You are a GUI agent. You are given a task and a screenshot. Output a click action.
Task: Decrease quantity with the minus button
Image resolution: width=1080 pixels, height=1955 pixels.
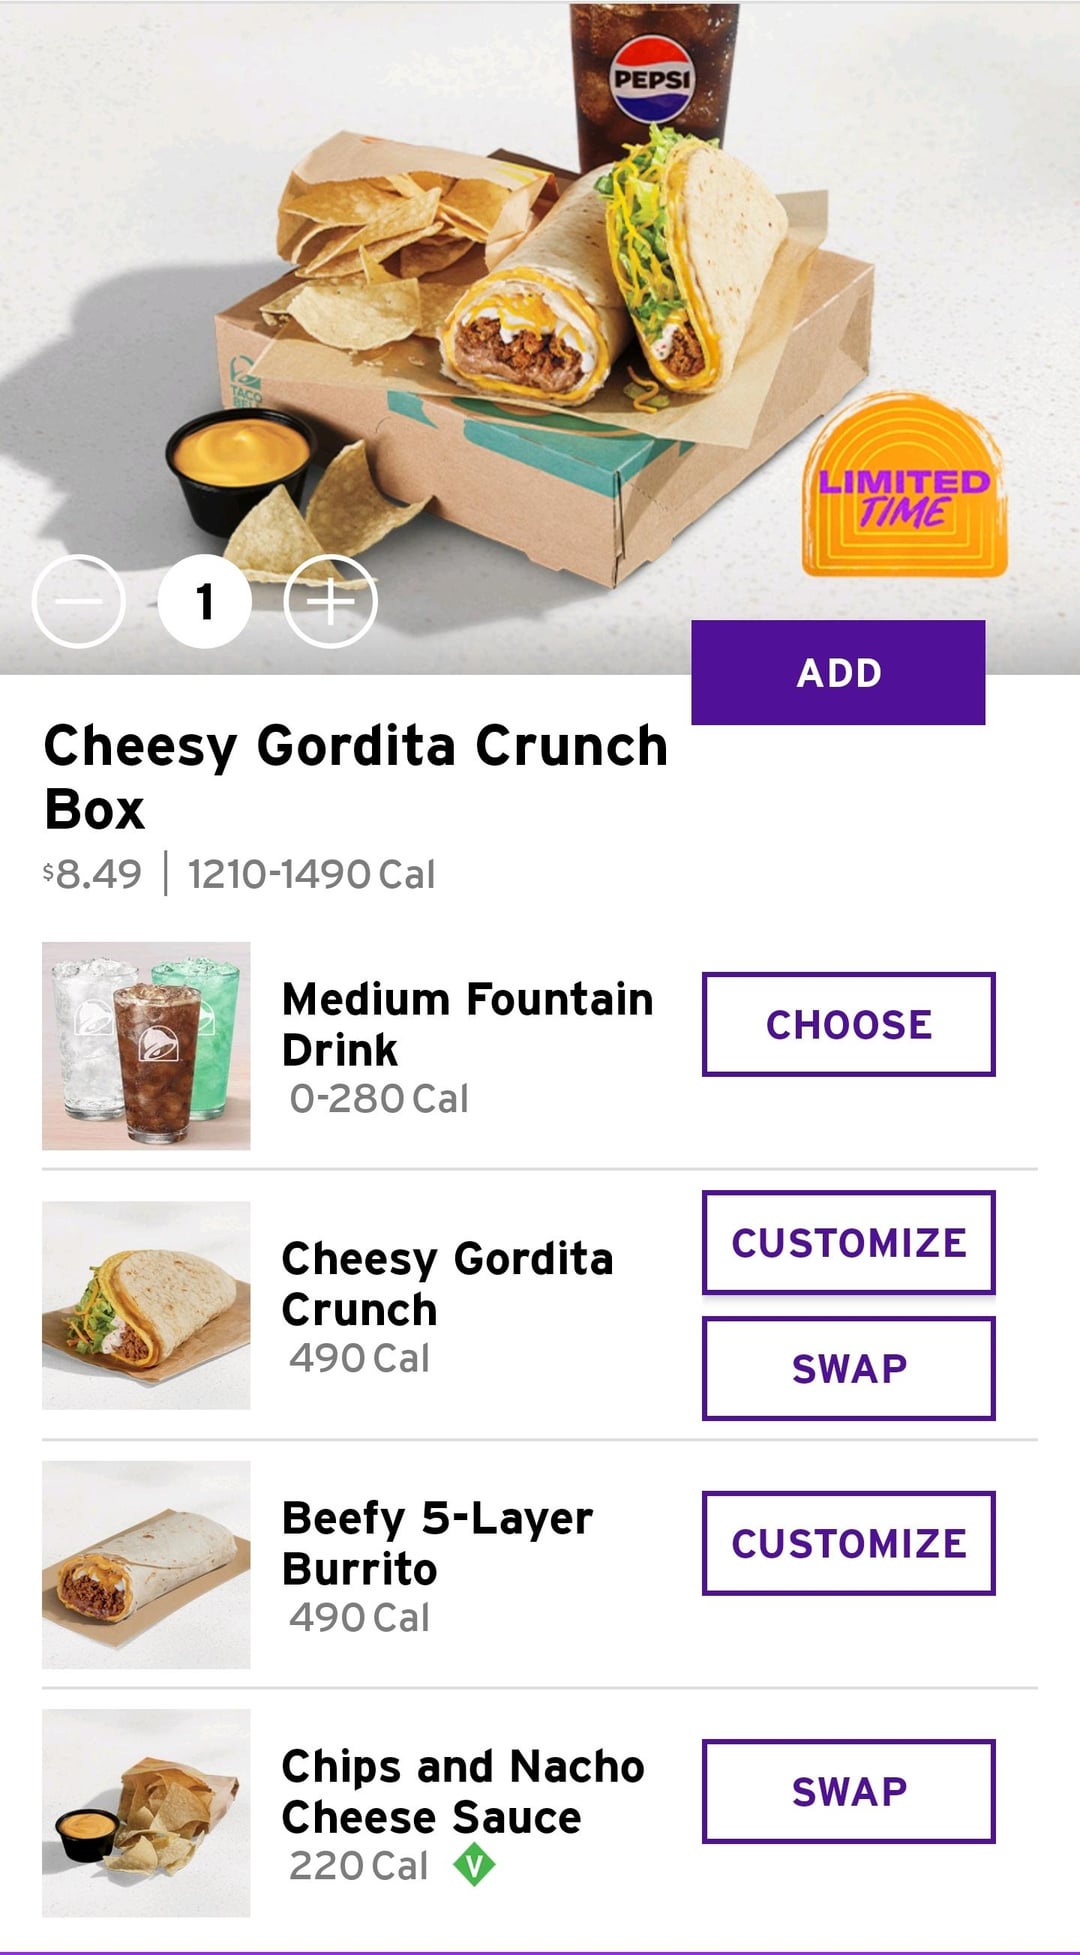(78, 601)
